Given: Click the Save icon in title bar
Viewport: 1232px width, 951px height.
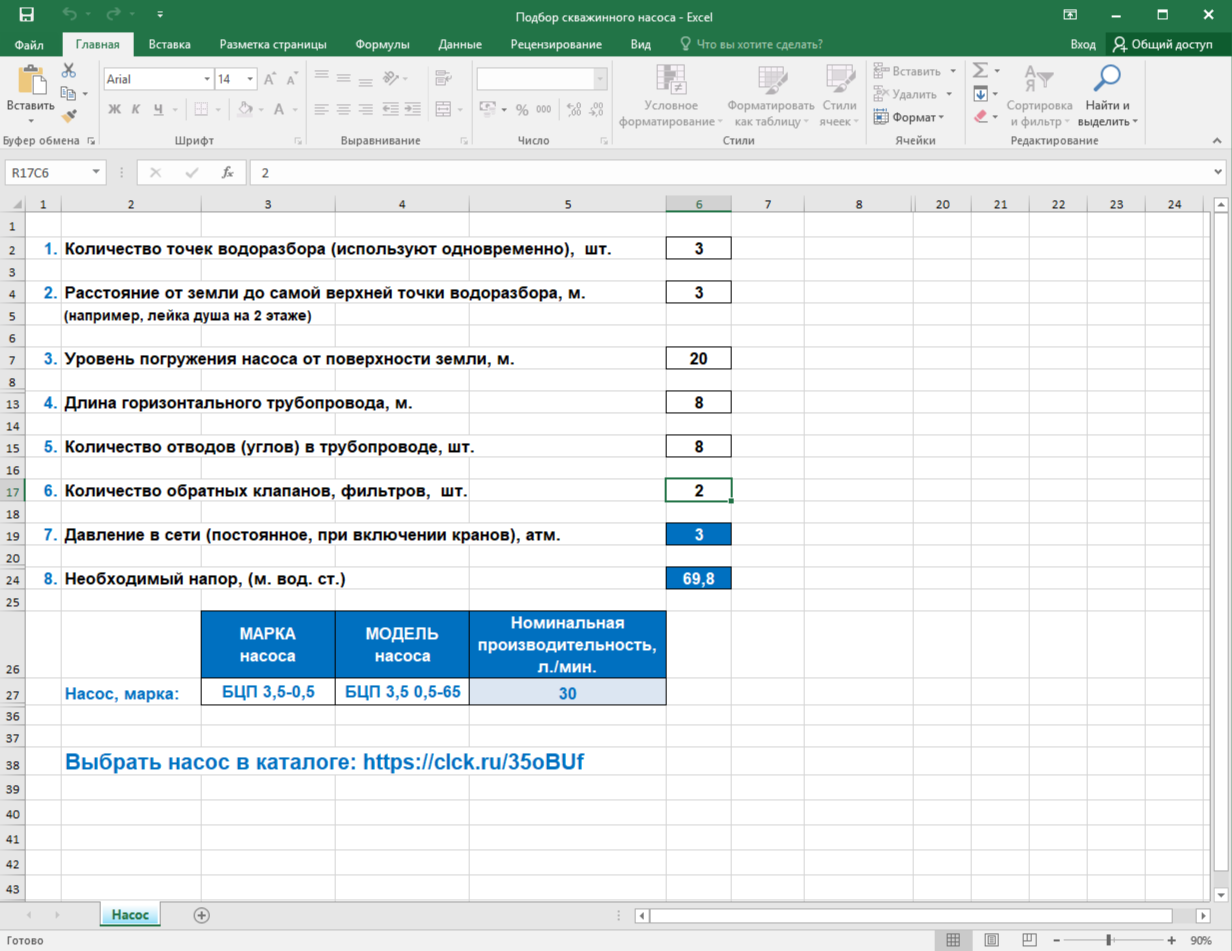Looking at the screenshot, I should tap(27, 16).
